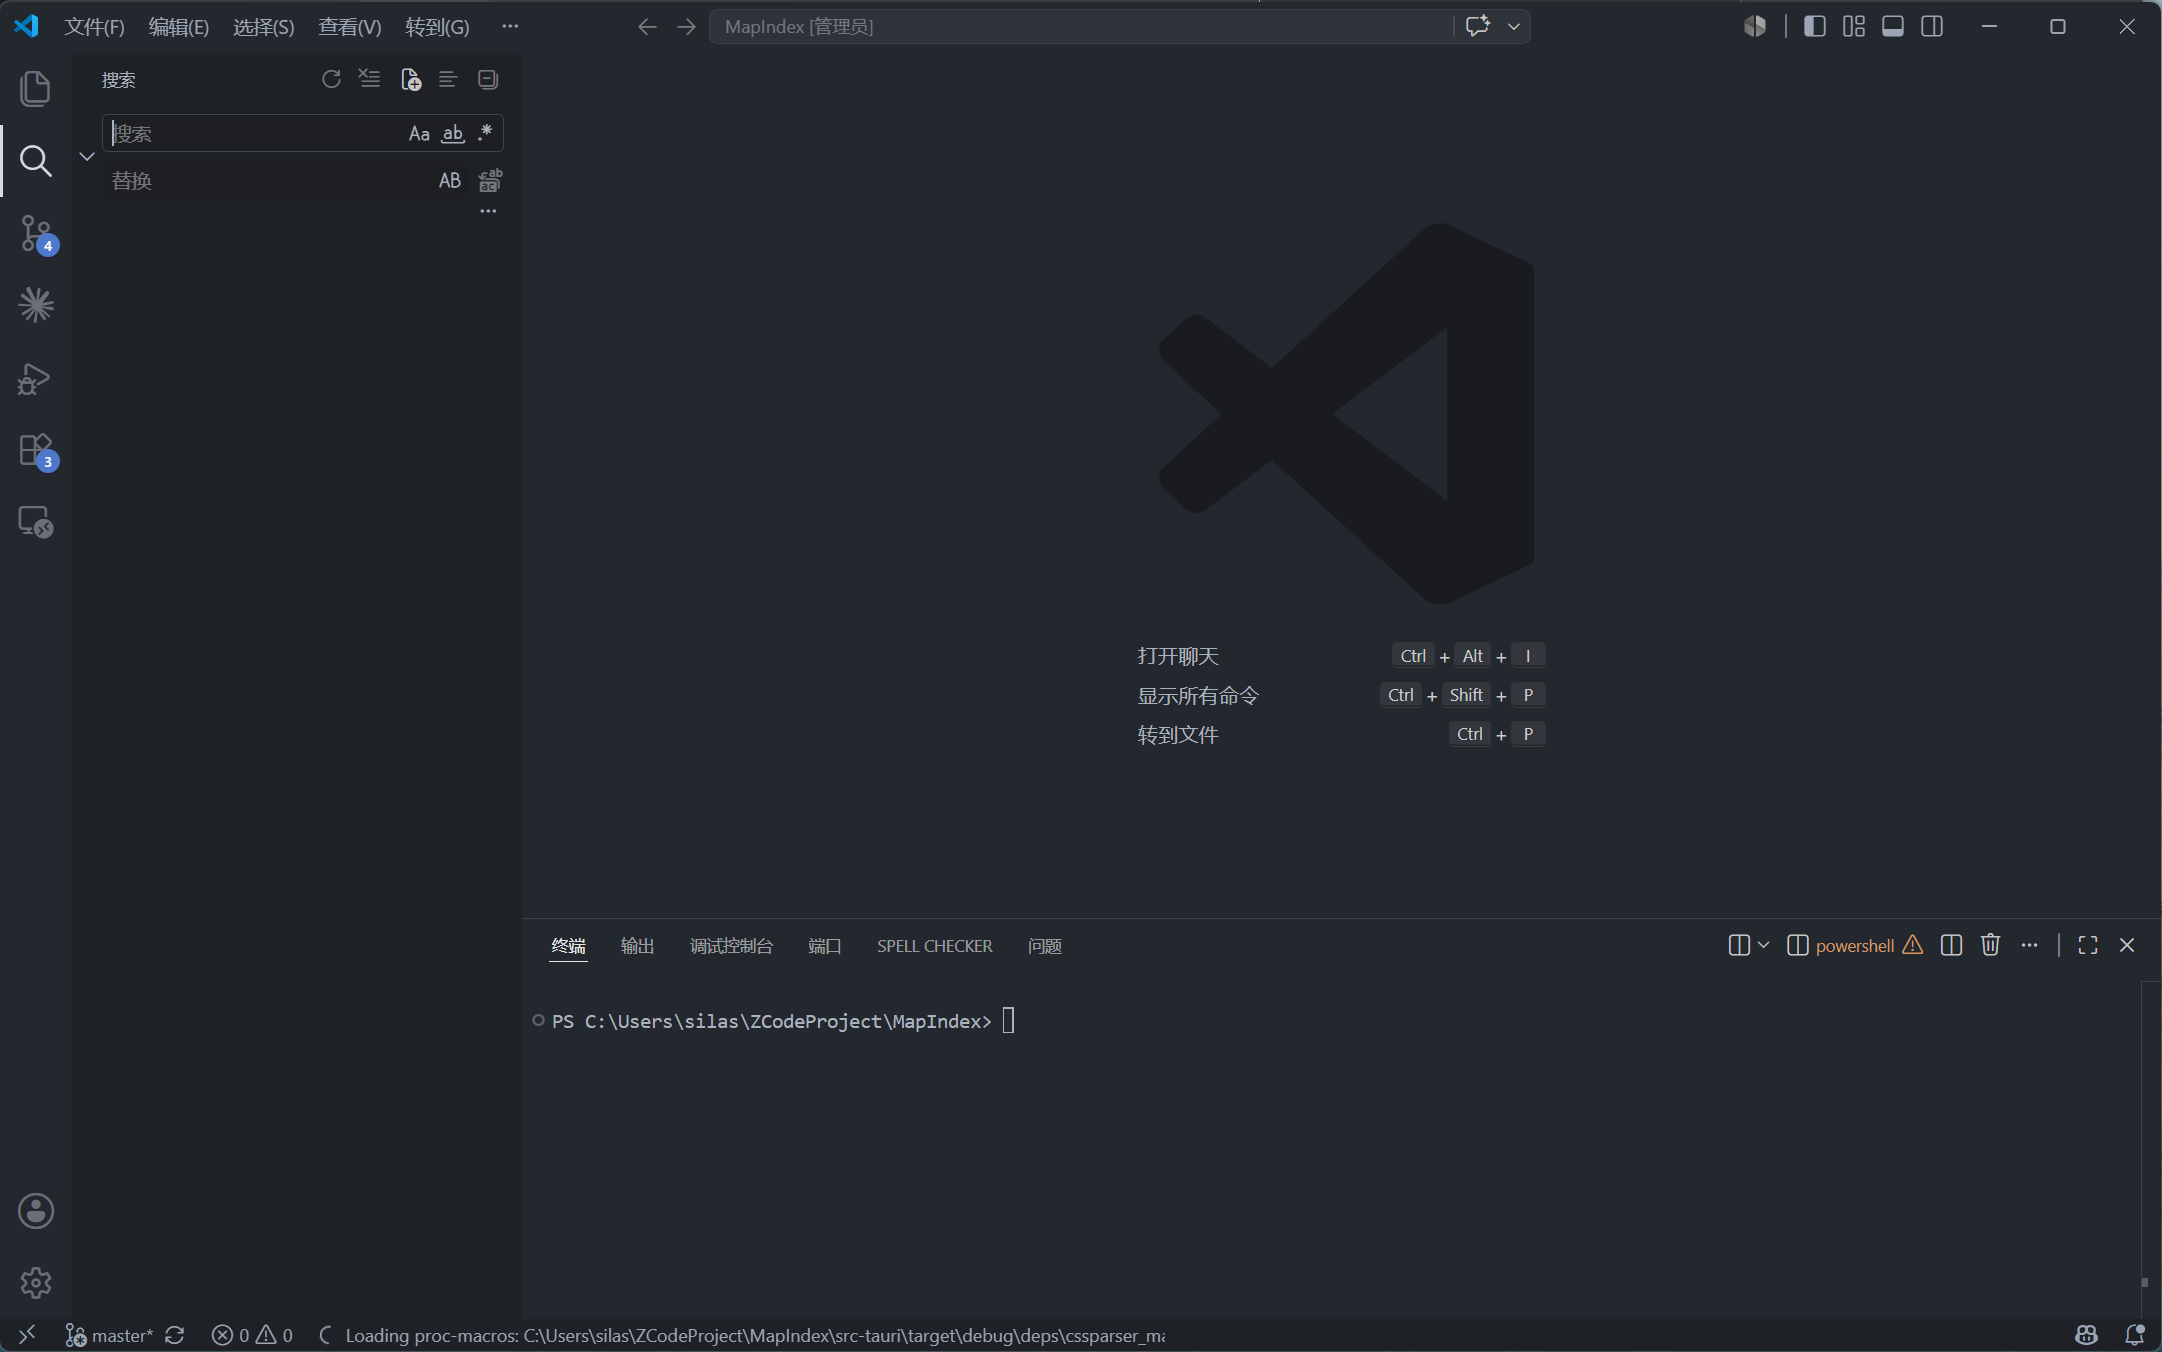Open the 查看(V) menu
Viewport: 2162px width, 1352px height.
coord(350,27)
